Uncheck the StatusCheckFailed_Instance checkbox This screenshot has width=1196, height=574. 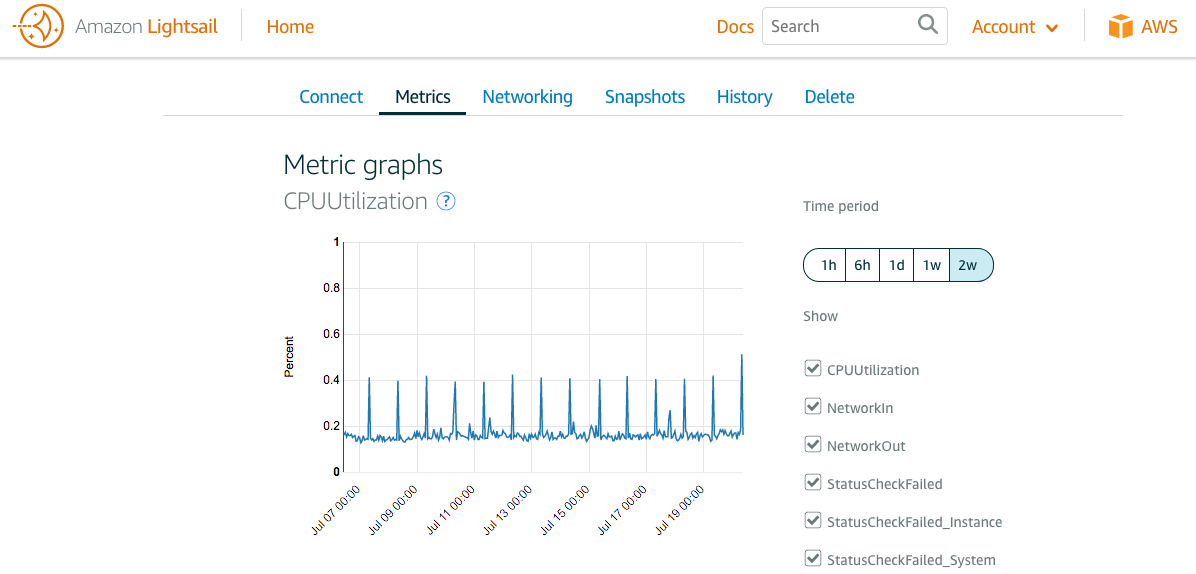click(x=813, y=521)
